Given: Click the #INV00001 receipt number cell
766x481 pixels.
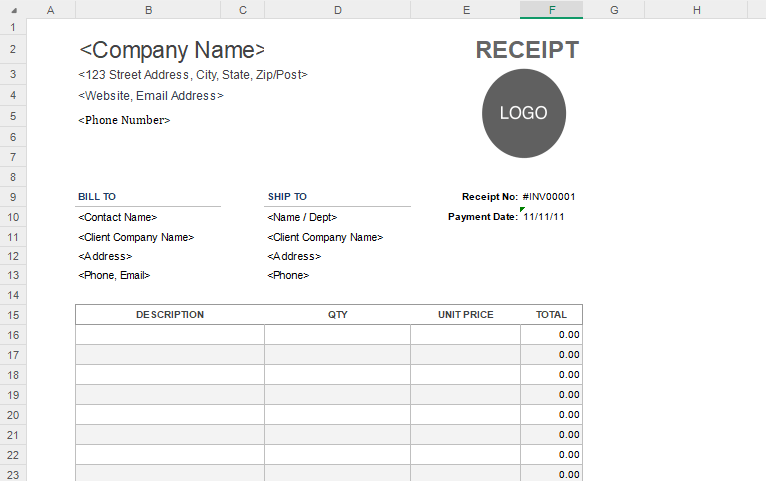Looking at the screenshot, I should click(x=549, y=197).
